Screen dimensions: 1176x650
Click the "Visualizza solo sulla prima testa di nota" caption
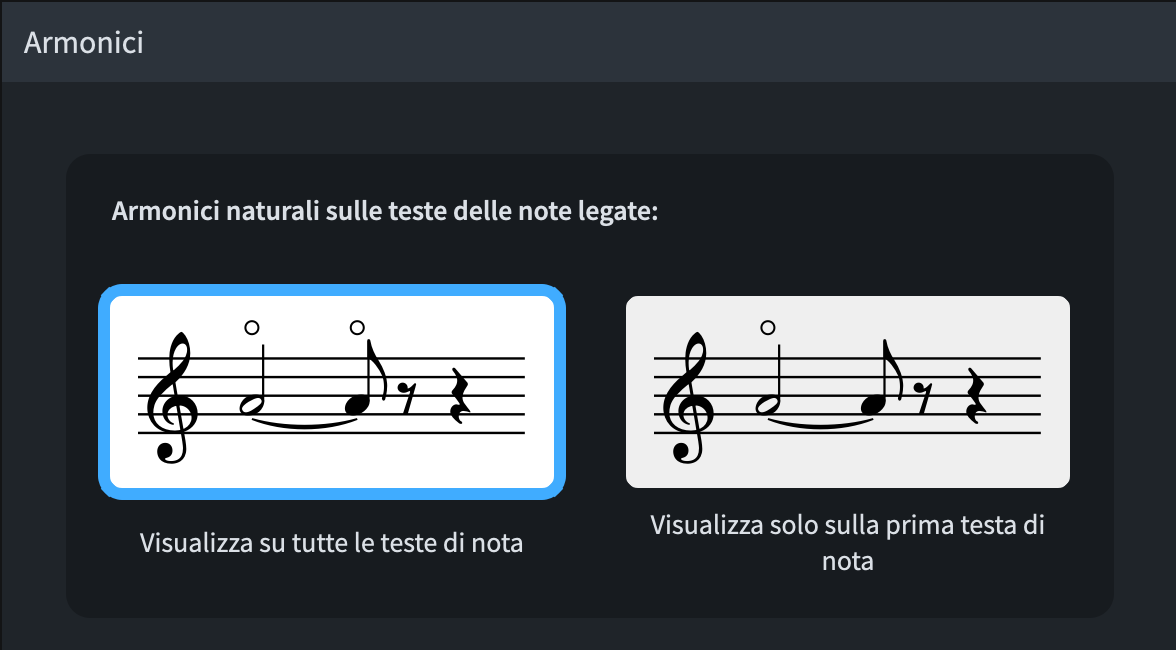tap(847, 543)
